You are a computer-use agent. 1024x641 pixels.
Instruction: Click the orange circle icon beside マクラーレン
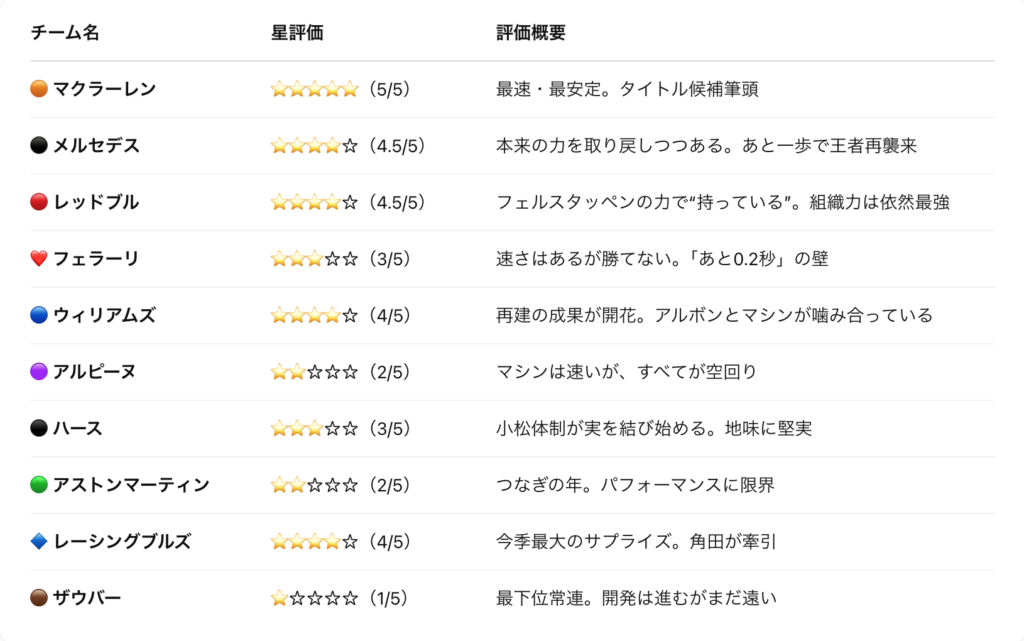click(x=39, y=89)
